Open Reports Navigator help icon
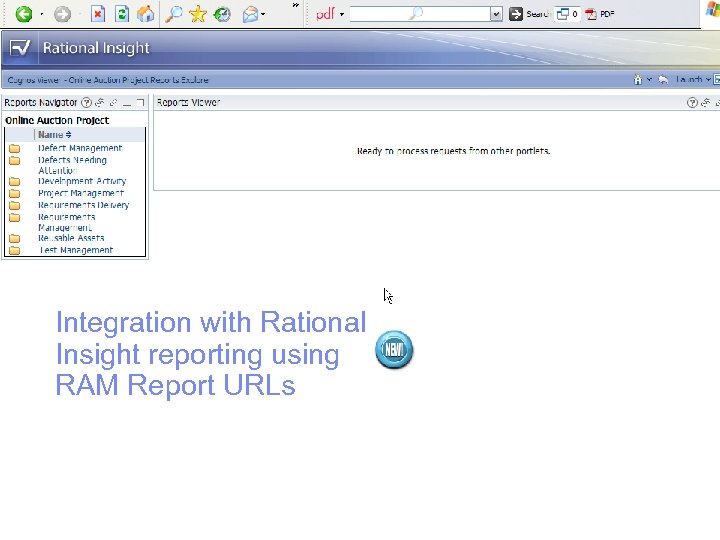The image size is (720, 540). 86,102
